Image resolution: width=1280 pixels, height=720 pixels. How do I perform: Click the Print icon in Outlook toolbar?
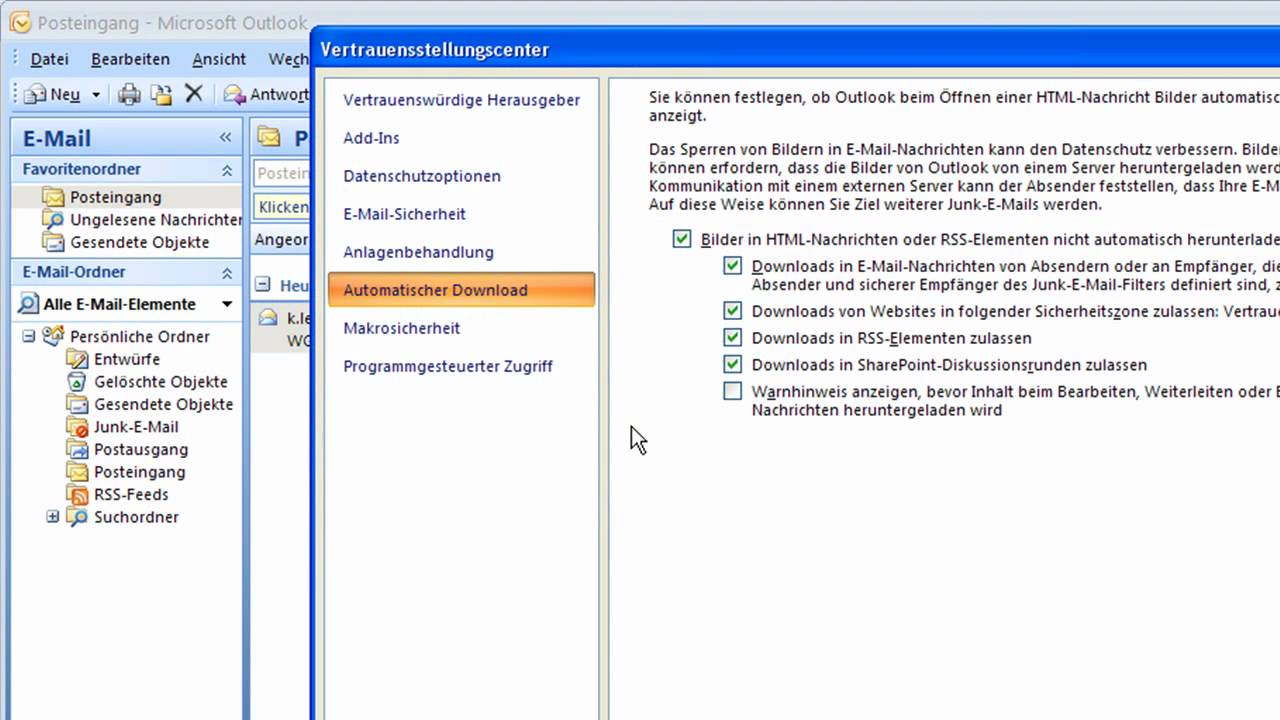coord(129,94)
